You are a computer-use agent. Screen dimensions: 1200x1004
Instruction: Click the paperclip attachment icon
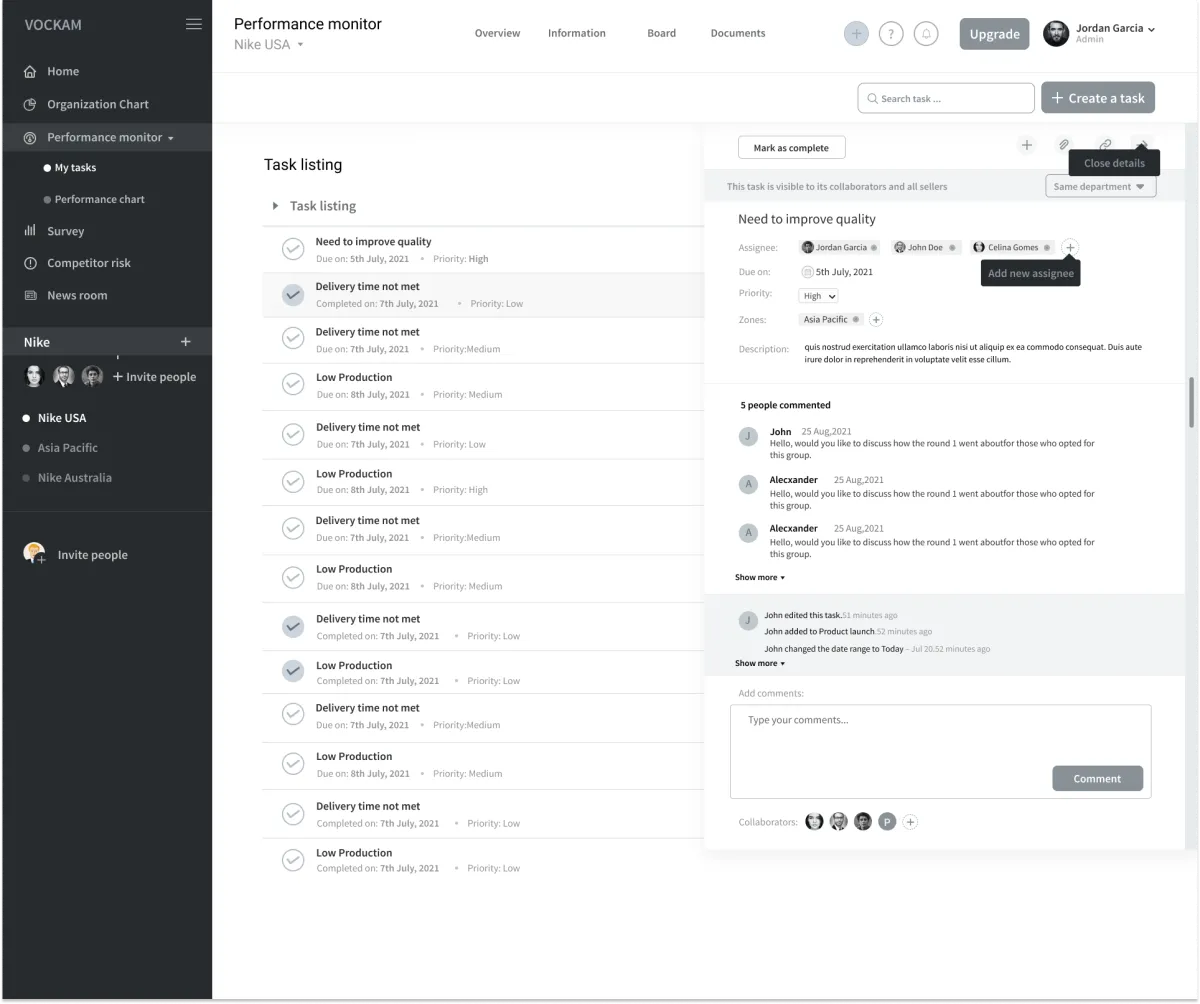pyautogui.click(x=1064, y=146)
